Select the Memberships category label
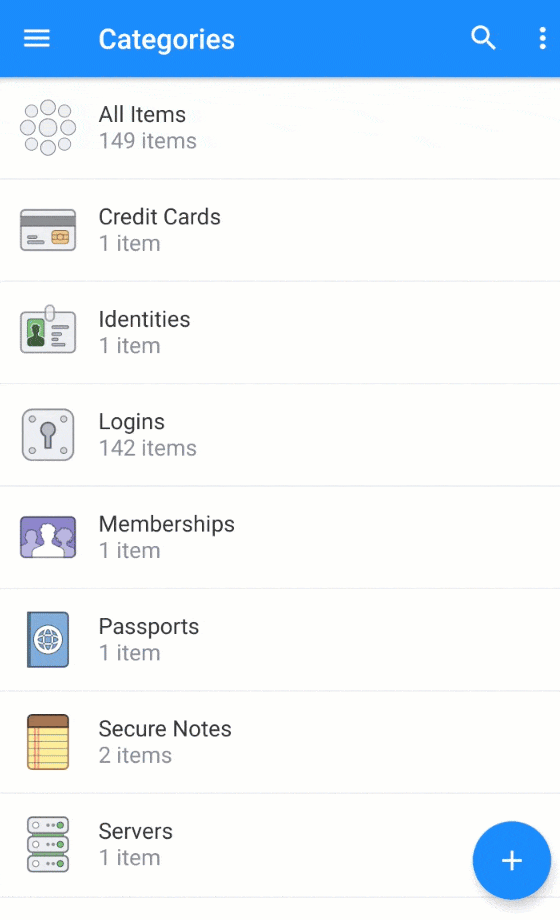 167,524
